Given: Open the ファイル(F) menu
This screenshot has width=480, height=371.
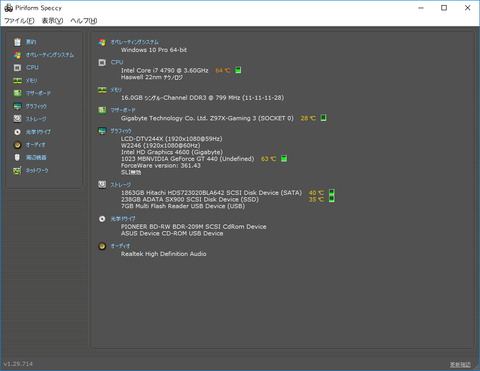Looking at the screenshot, I should click(x=19, y=21).
